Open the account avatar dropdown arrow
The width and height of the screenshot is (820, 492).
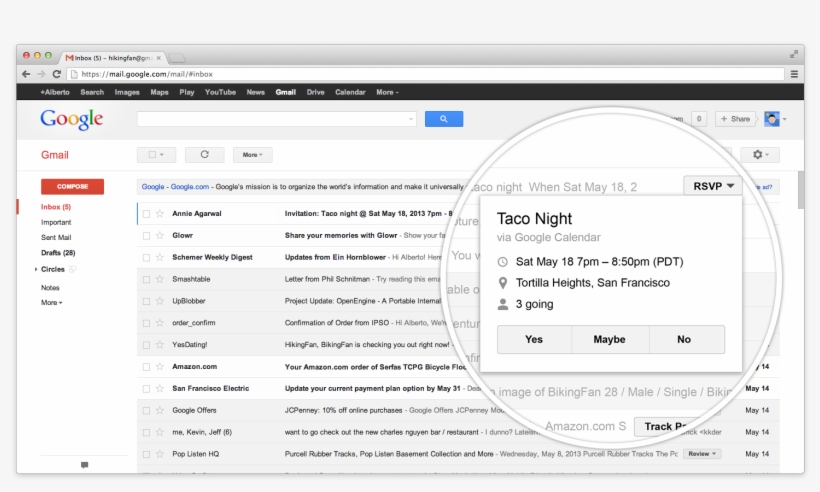tap(784, 119)
